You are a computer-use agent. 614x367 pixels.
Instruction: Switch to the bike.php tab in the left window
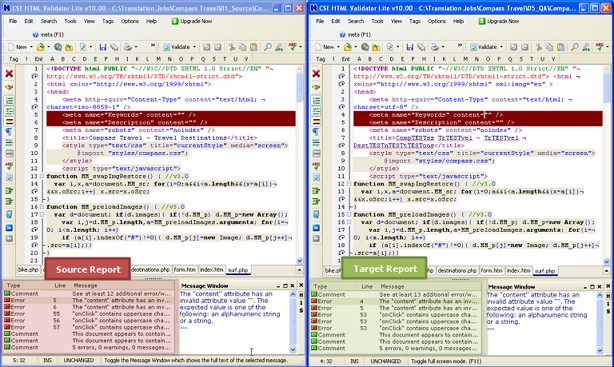pyautogui.click(x=28, y=270)
